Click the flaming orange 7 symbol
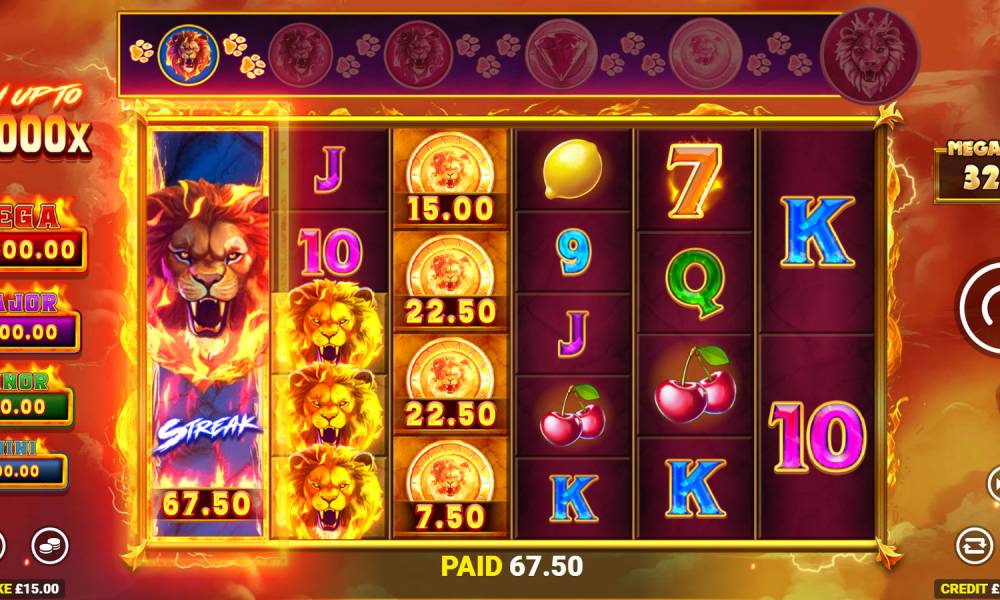Viewport: 1000px width, 600px height. (x=695, y=180)
